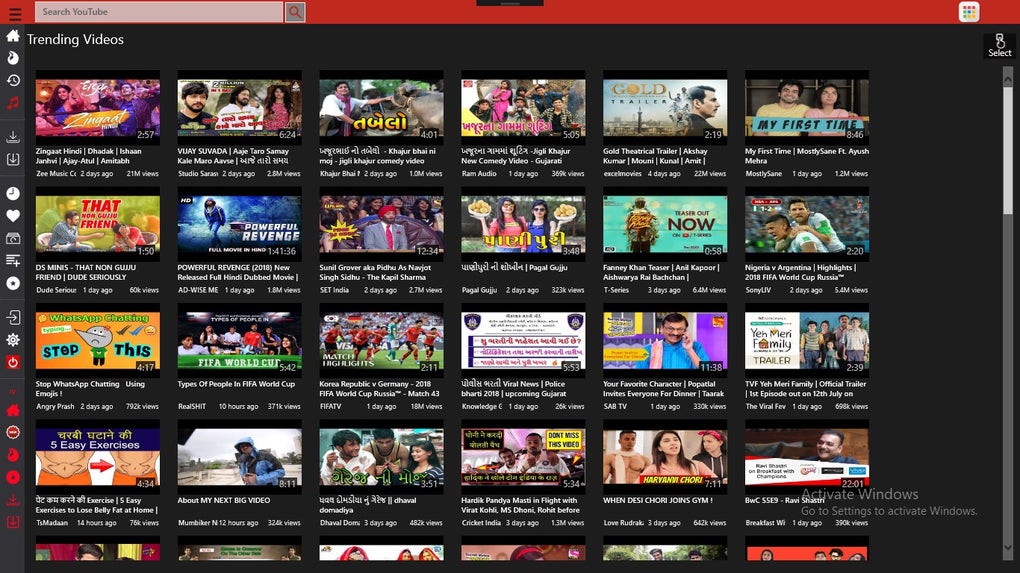1020x573 pixels.
Task: Click the vertical scrollbar up arrow
Action: [1008, 79]
